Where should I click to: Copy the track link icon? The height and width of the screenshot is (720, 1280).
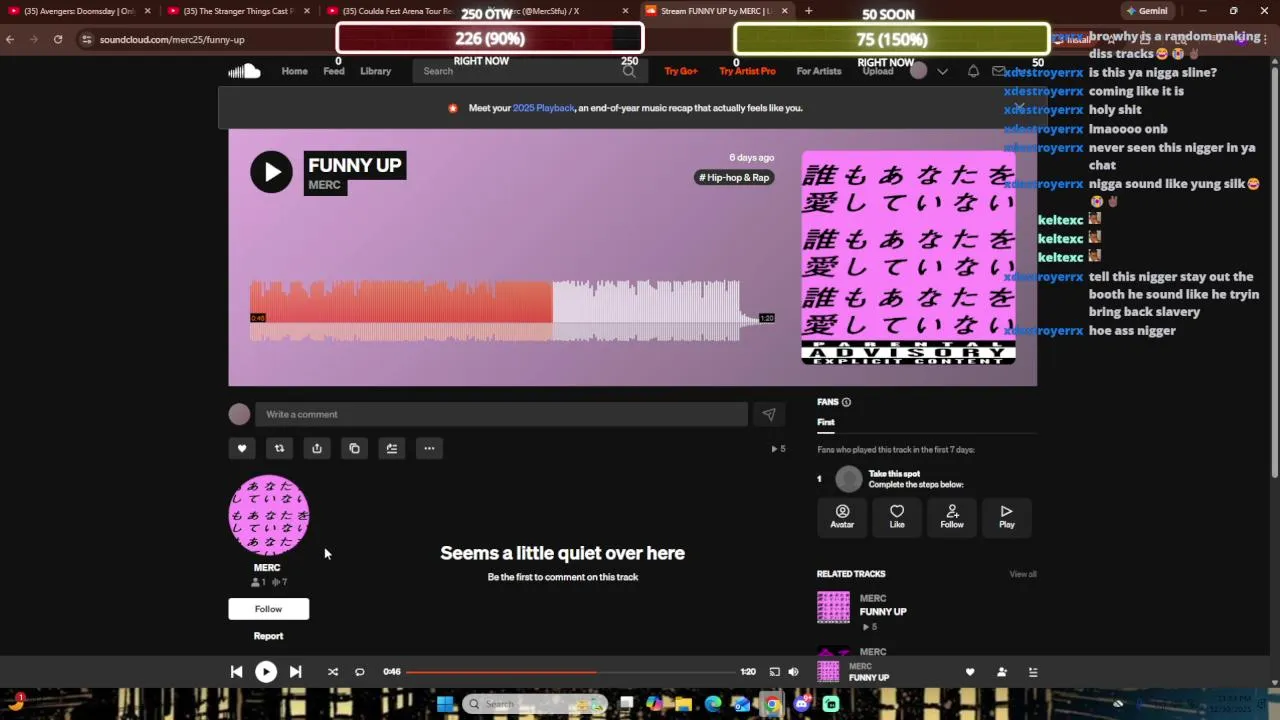coord(354,448)
